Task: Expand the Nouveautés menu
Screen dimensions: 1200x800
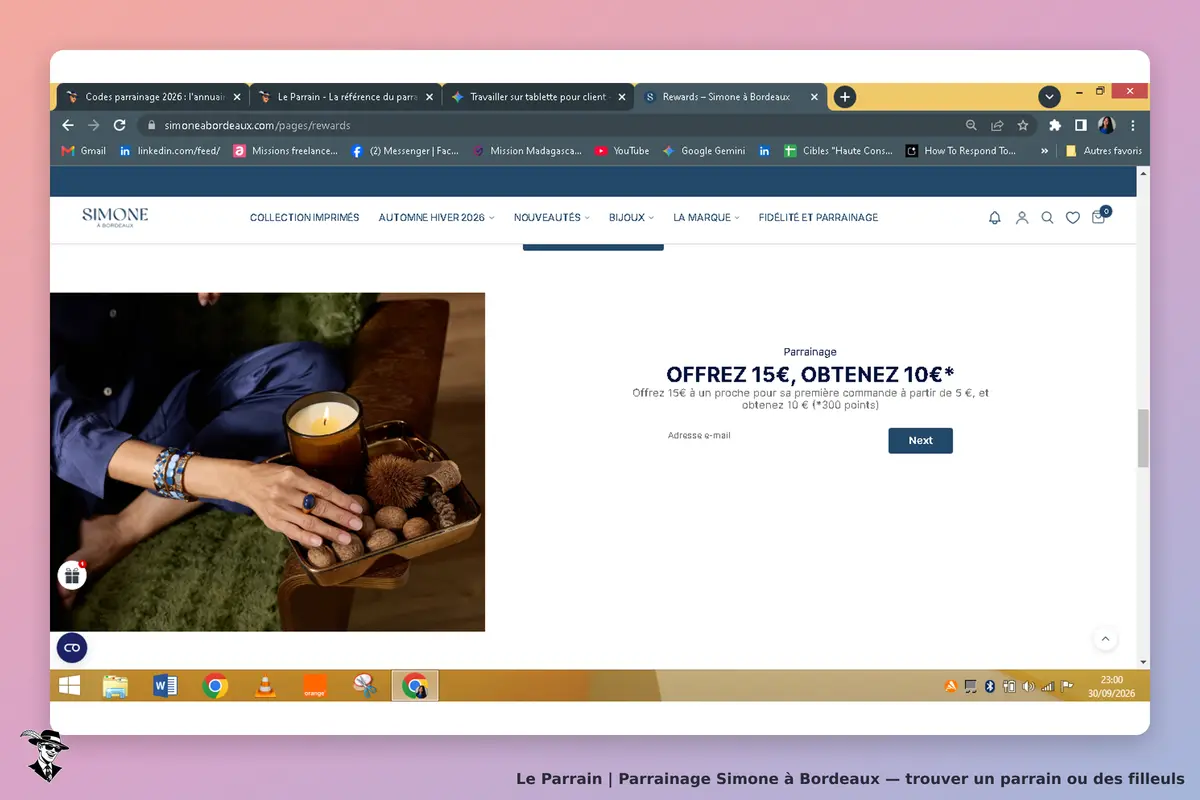Action: click(x=552, y=217)
